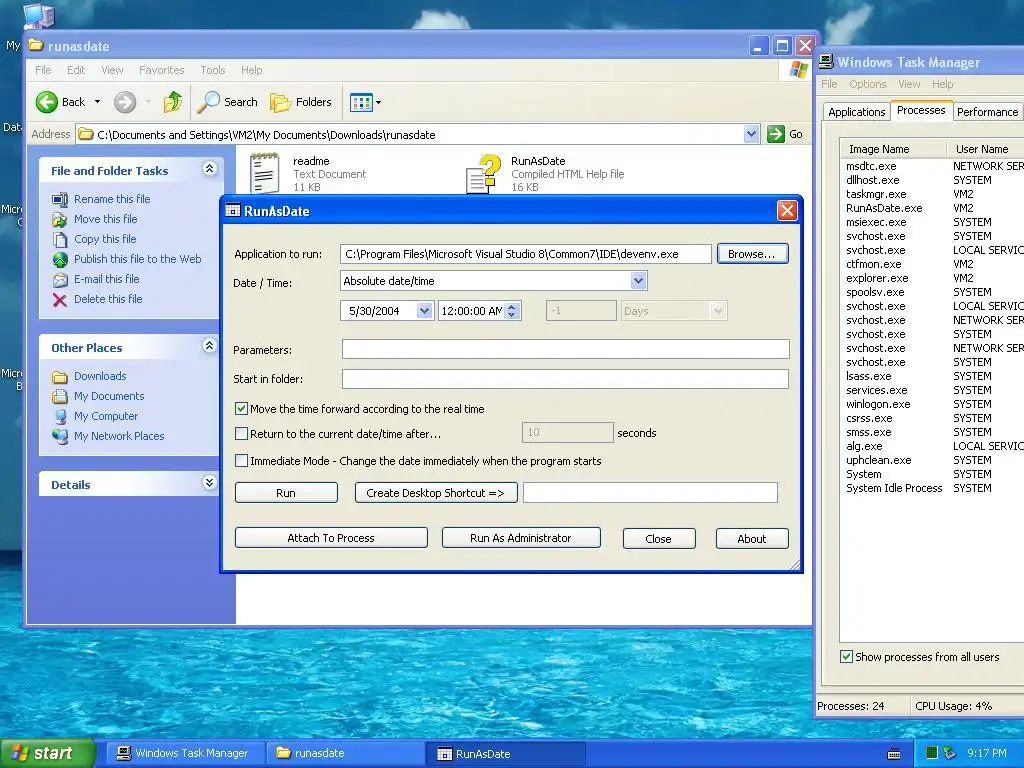Click the RunAsDate title bar icon
The image size is (1024, 768).
(232, 210)
